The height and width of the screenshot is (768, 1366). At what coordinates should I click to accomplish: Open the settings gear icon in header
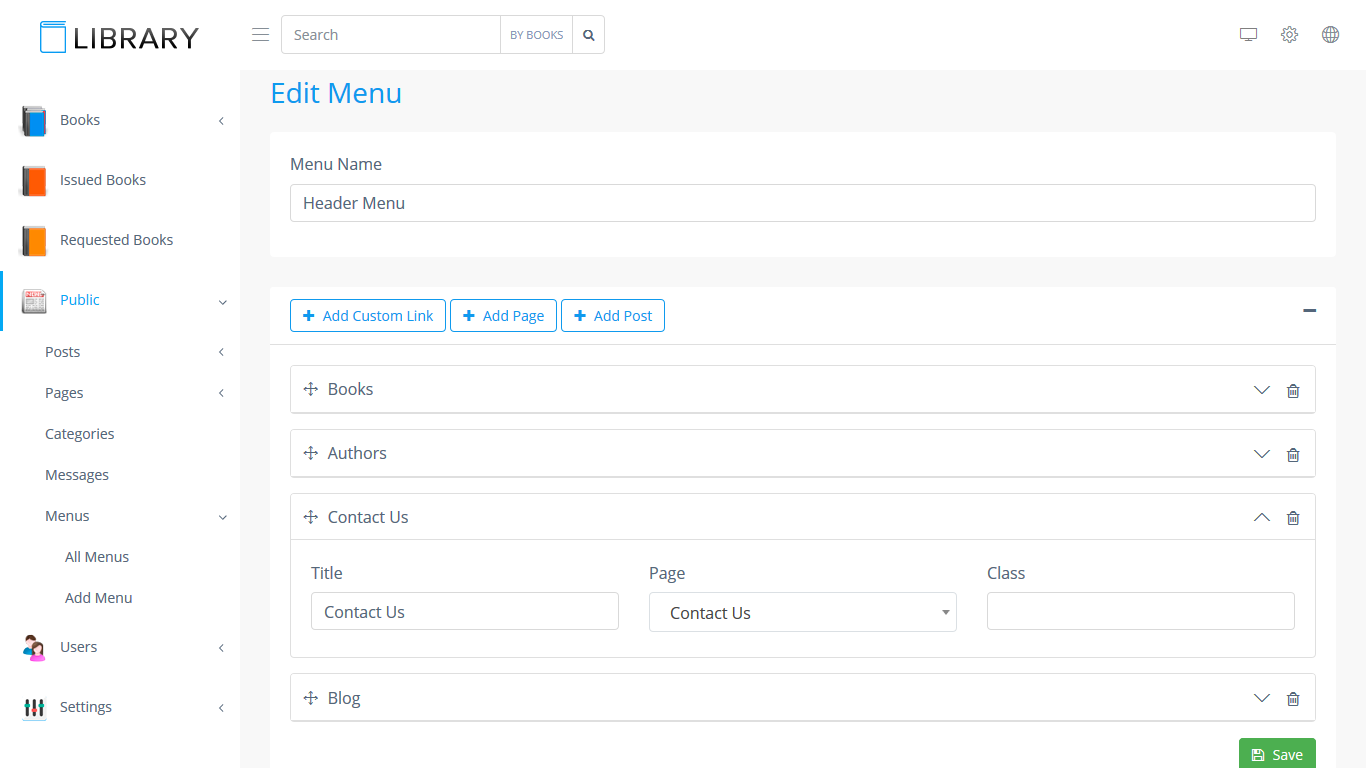[x=1289, y=35]
